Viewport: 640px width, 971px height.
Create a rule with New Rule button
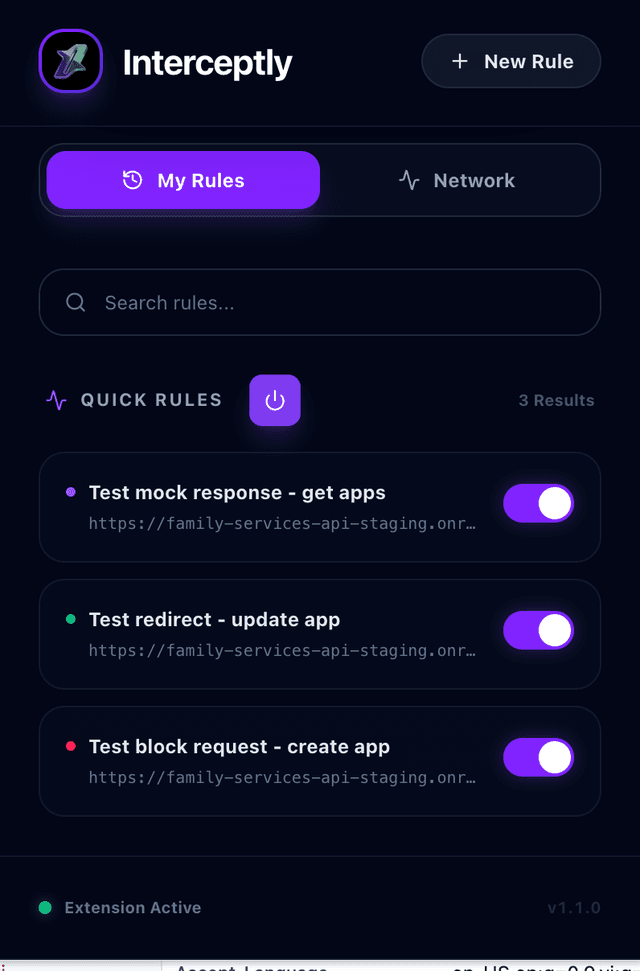(x=511, y=61)
